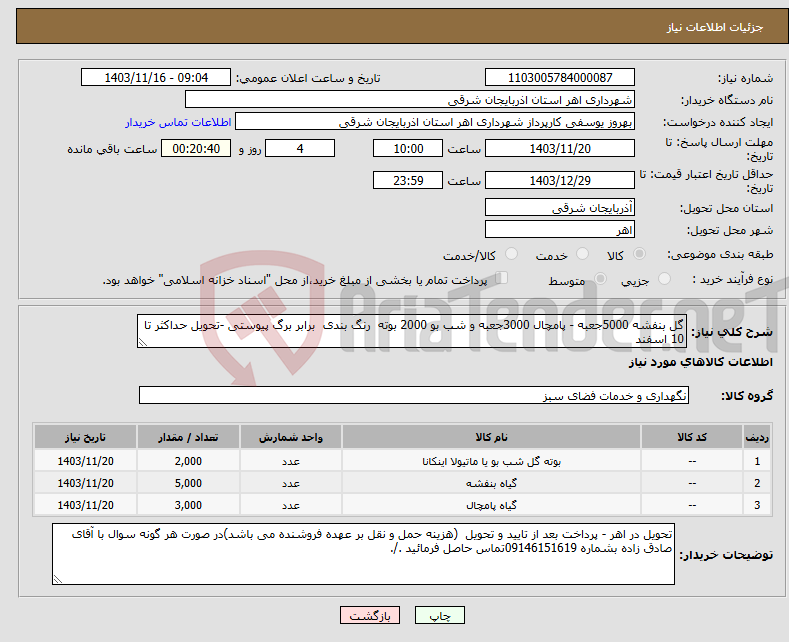
Task: Click the remaining time field 00:20:40
Action: [196, 148]
